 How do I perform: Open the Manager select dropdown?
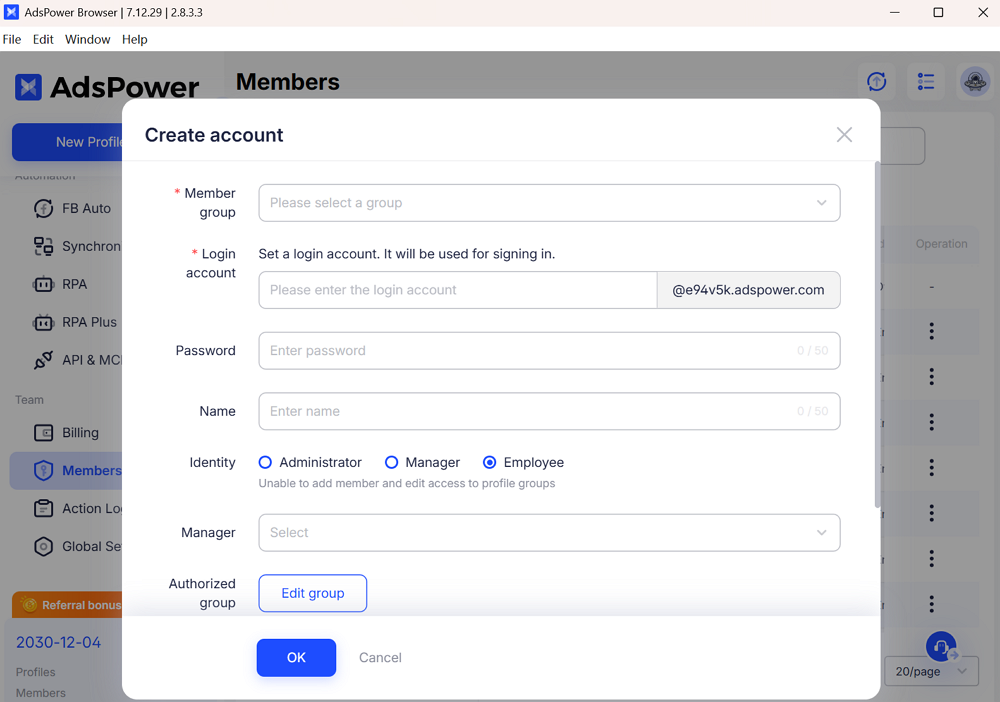(548, 533)
